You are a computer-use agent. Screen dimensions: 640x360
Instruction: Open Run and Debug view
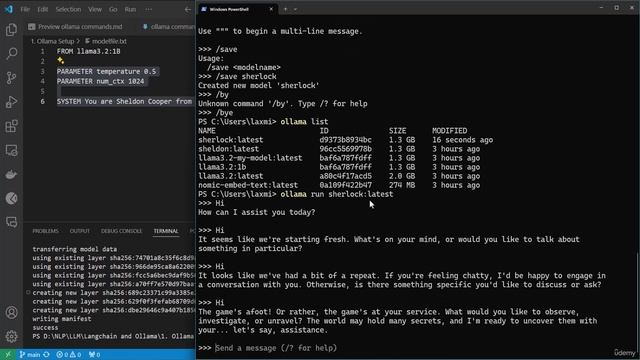pyautogui.click(x=11, y=102)
